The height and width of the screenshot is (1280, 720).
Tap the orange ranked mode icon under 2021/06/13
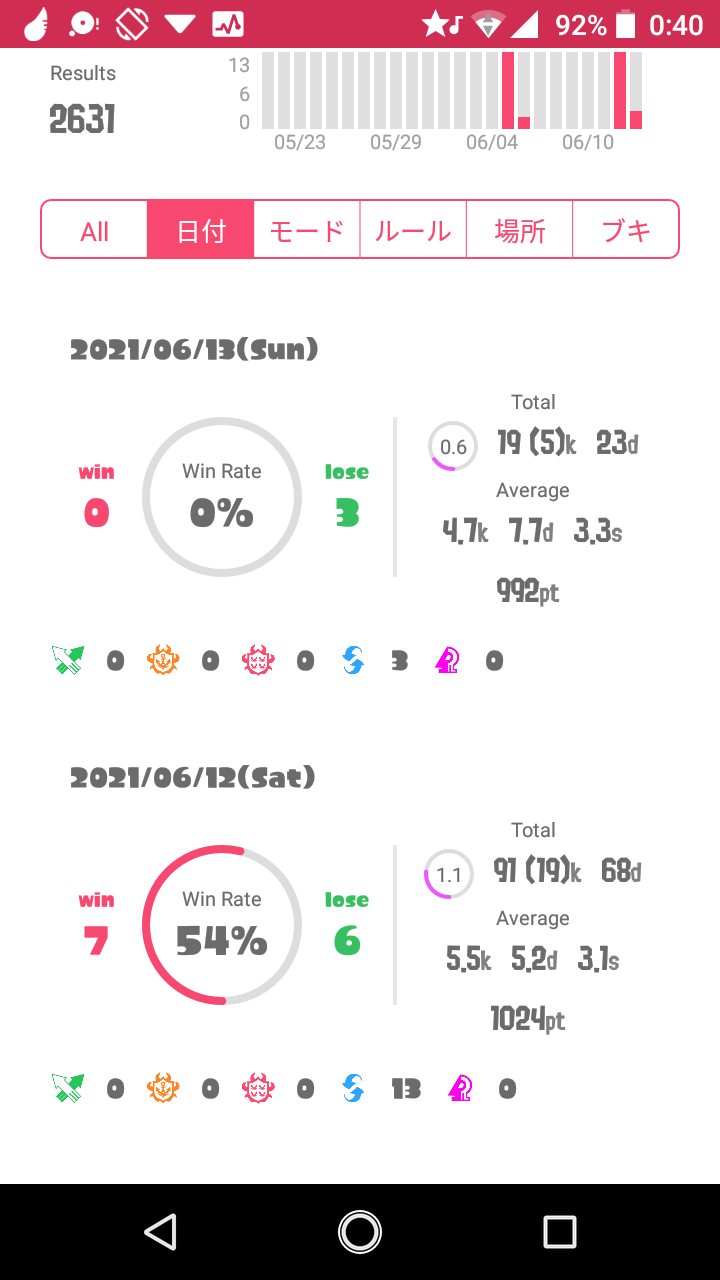coord(163,660)
